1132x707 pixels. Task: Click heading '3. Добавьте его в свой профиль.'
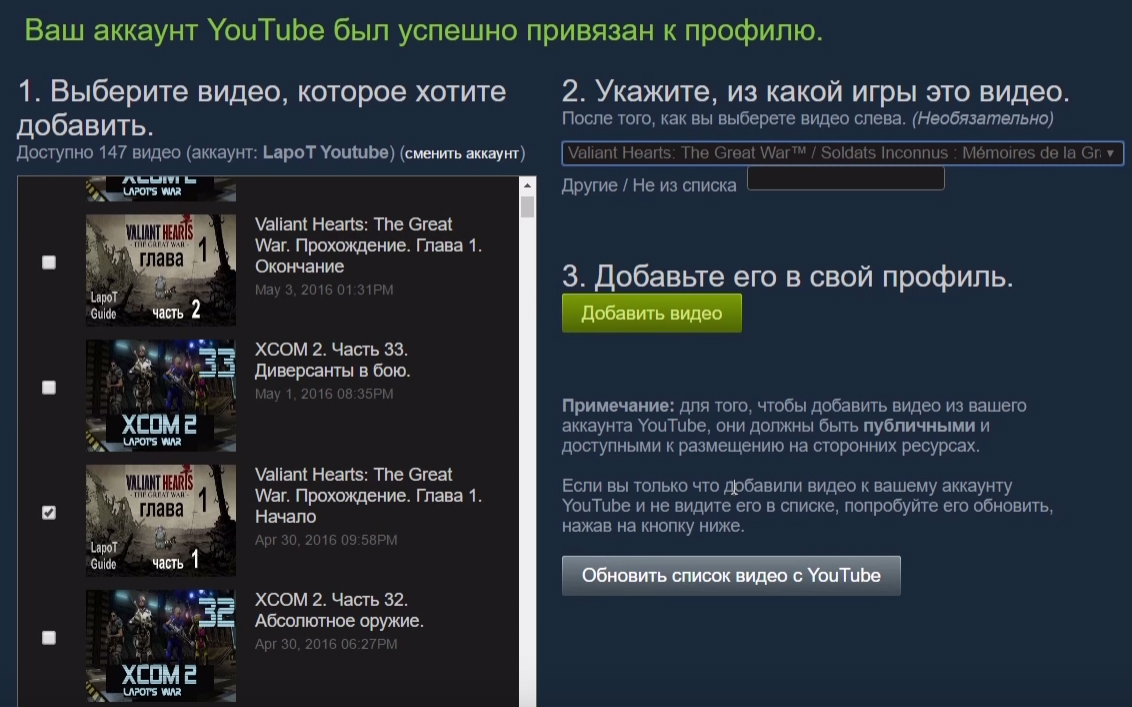[x=788, y=277]
